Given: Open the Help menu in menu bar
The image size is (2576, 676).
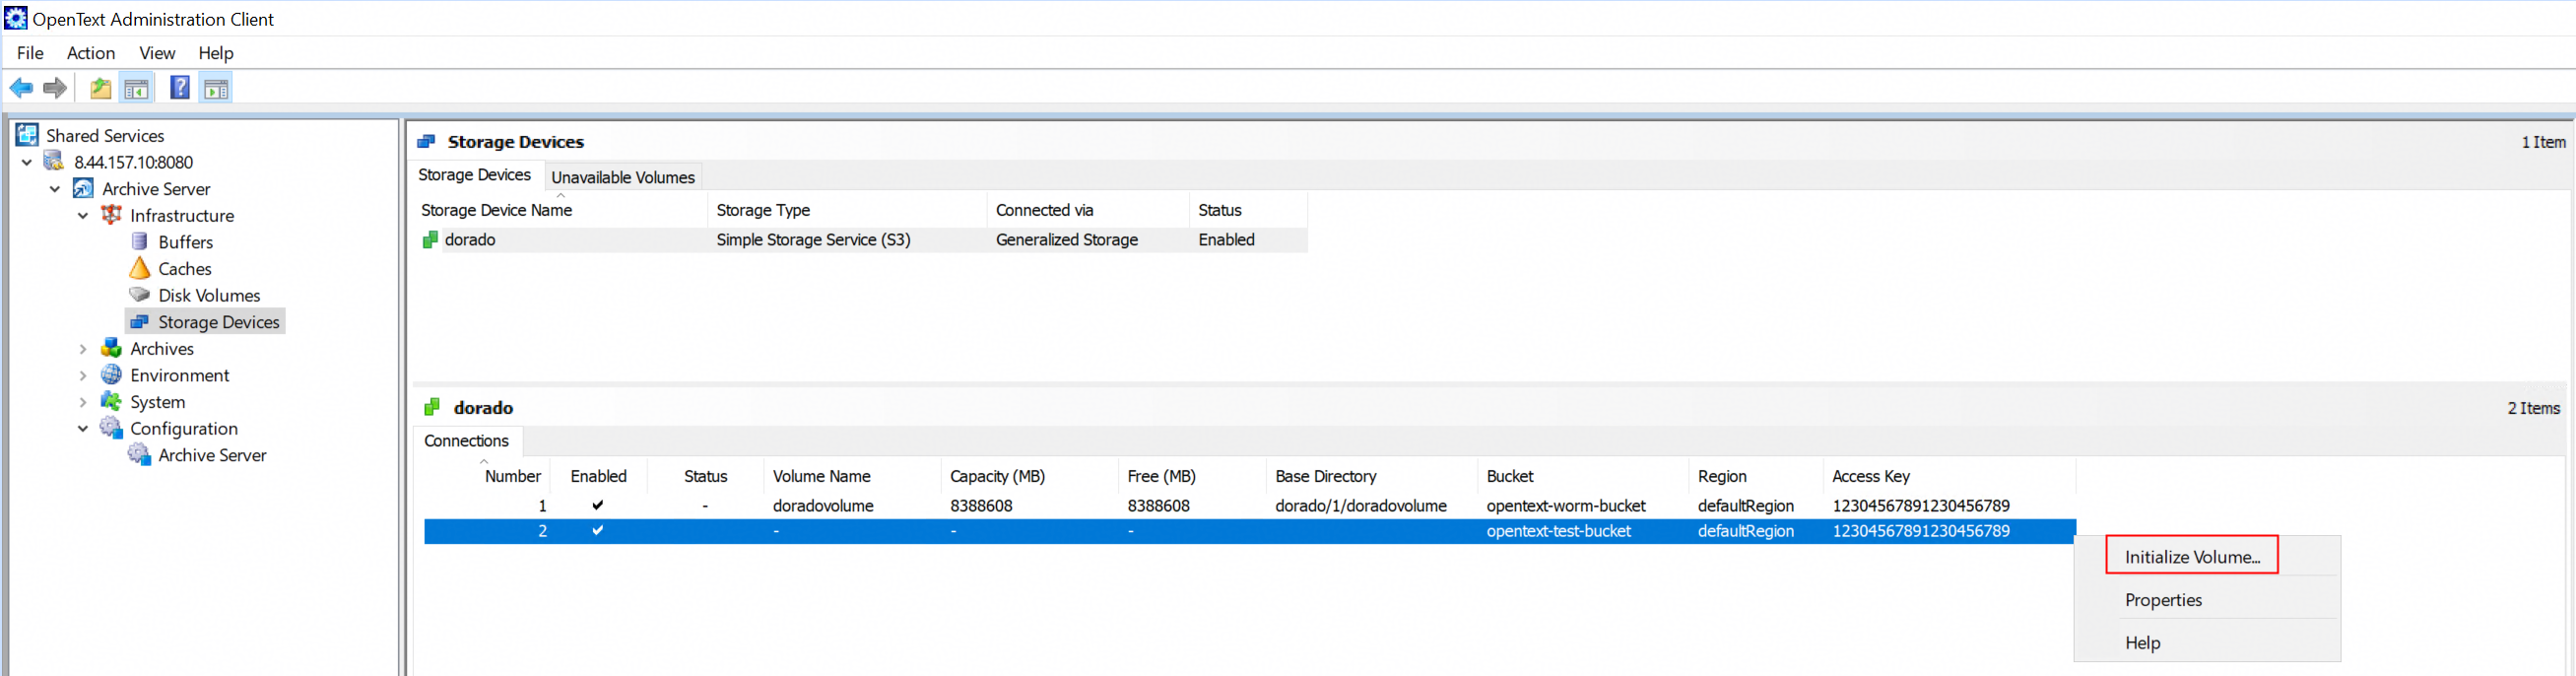Looking at the screenshot, I should coord(216,53).
